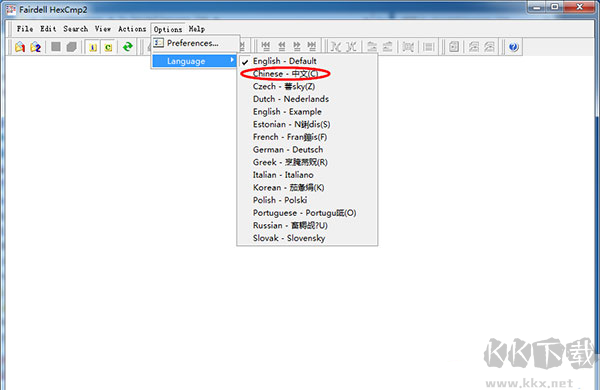Open the Search menu
Image resolution: width=600 pixels, height=390 pixels.
coord(75,29)
